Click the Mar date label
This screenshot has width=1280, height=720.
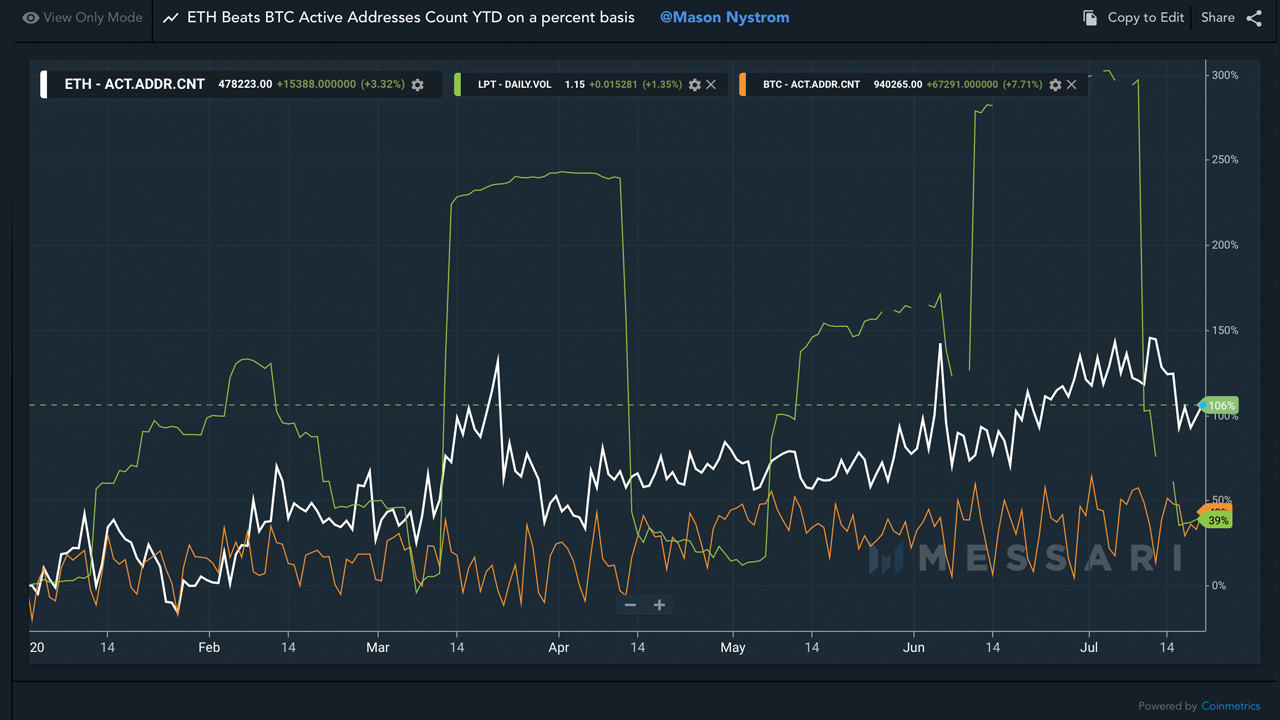click(x=378, y=648)
